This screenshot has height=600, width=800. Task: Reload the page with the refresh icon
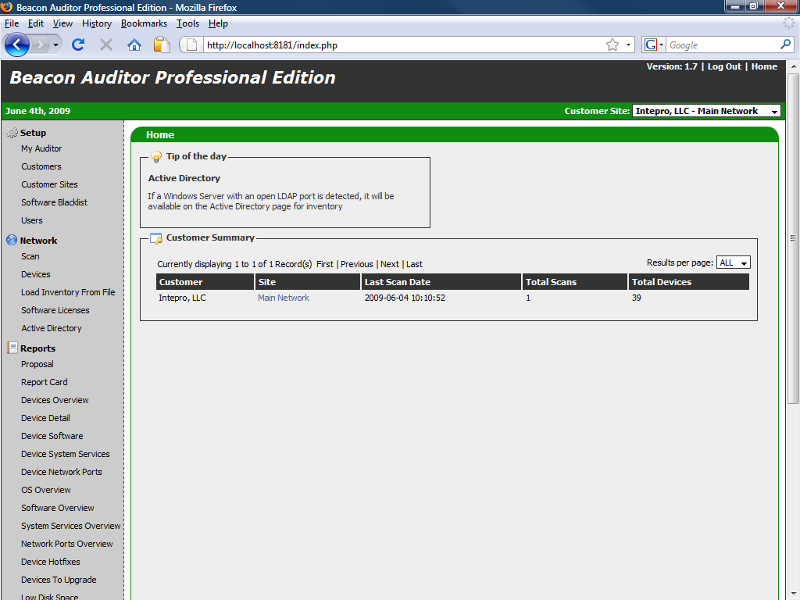point(78,45)
